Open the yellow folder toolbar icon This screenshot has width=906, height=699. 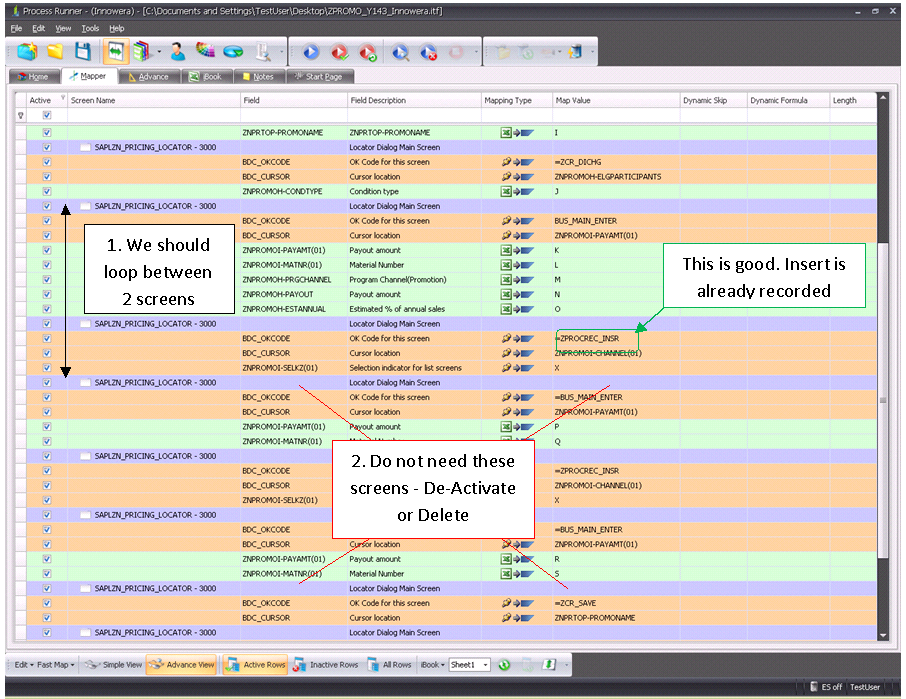point(55,51)
